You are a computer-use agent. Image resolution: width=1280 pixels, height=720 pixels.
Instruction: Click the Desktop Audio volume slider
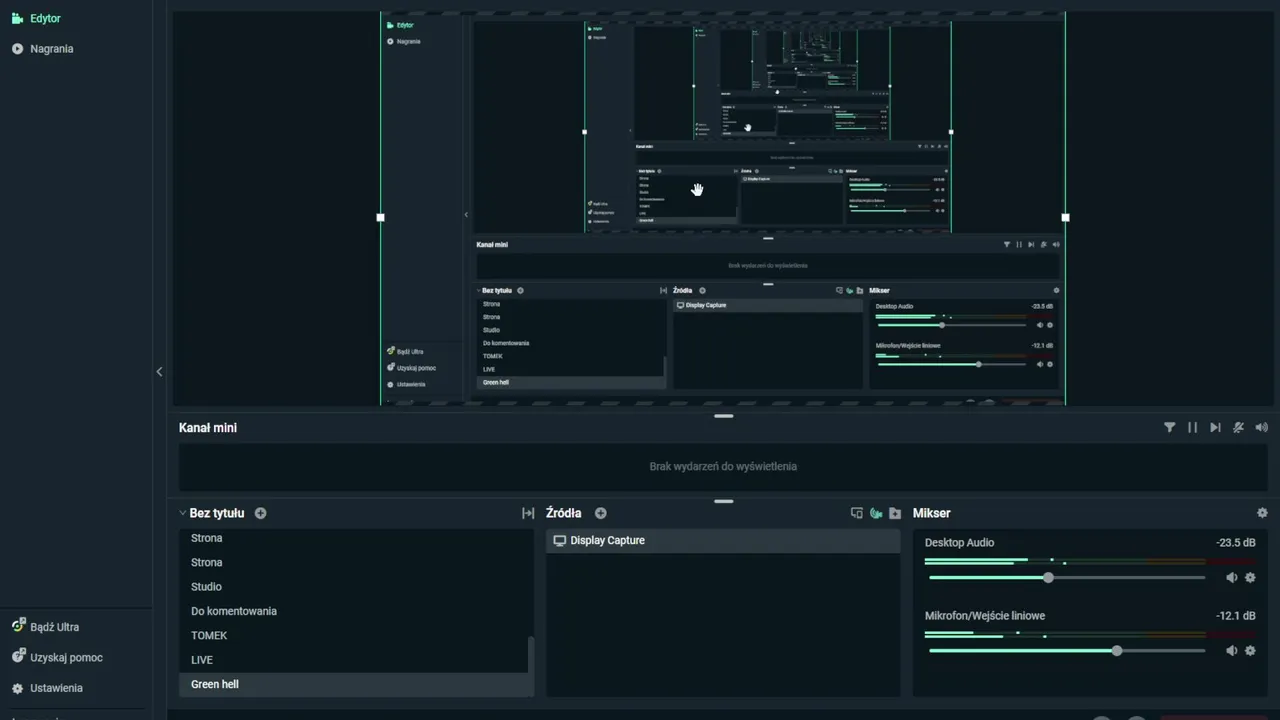tap(1067, 578)
